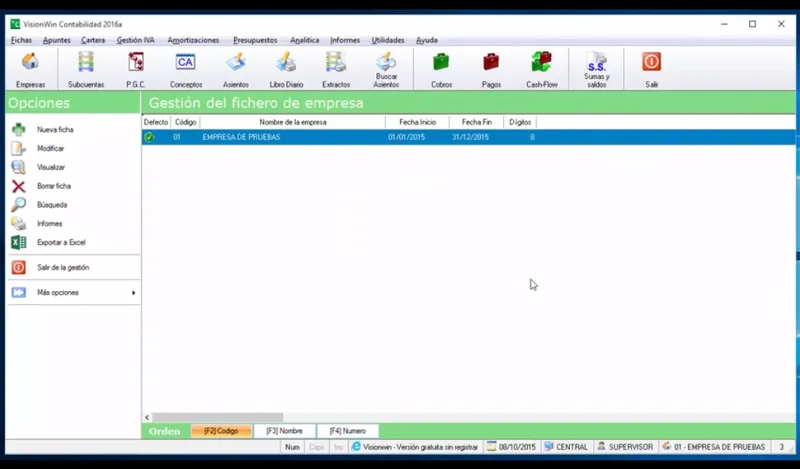Image resolution: width=800 pixels, height=469 pixels.
Task: Click the Buscar Asientos toolbar icon
Action: coord(386,69)
